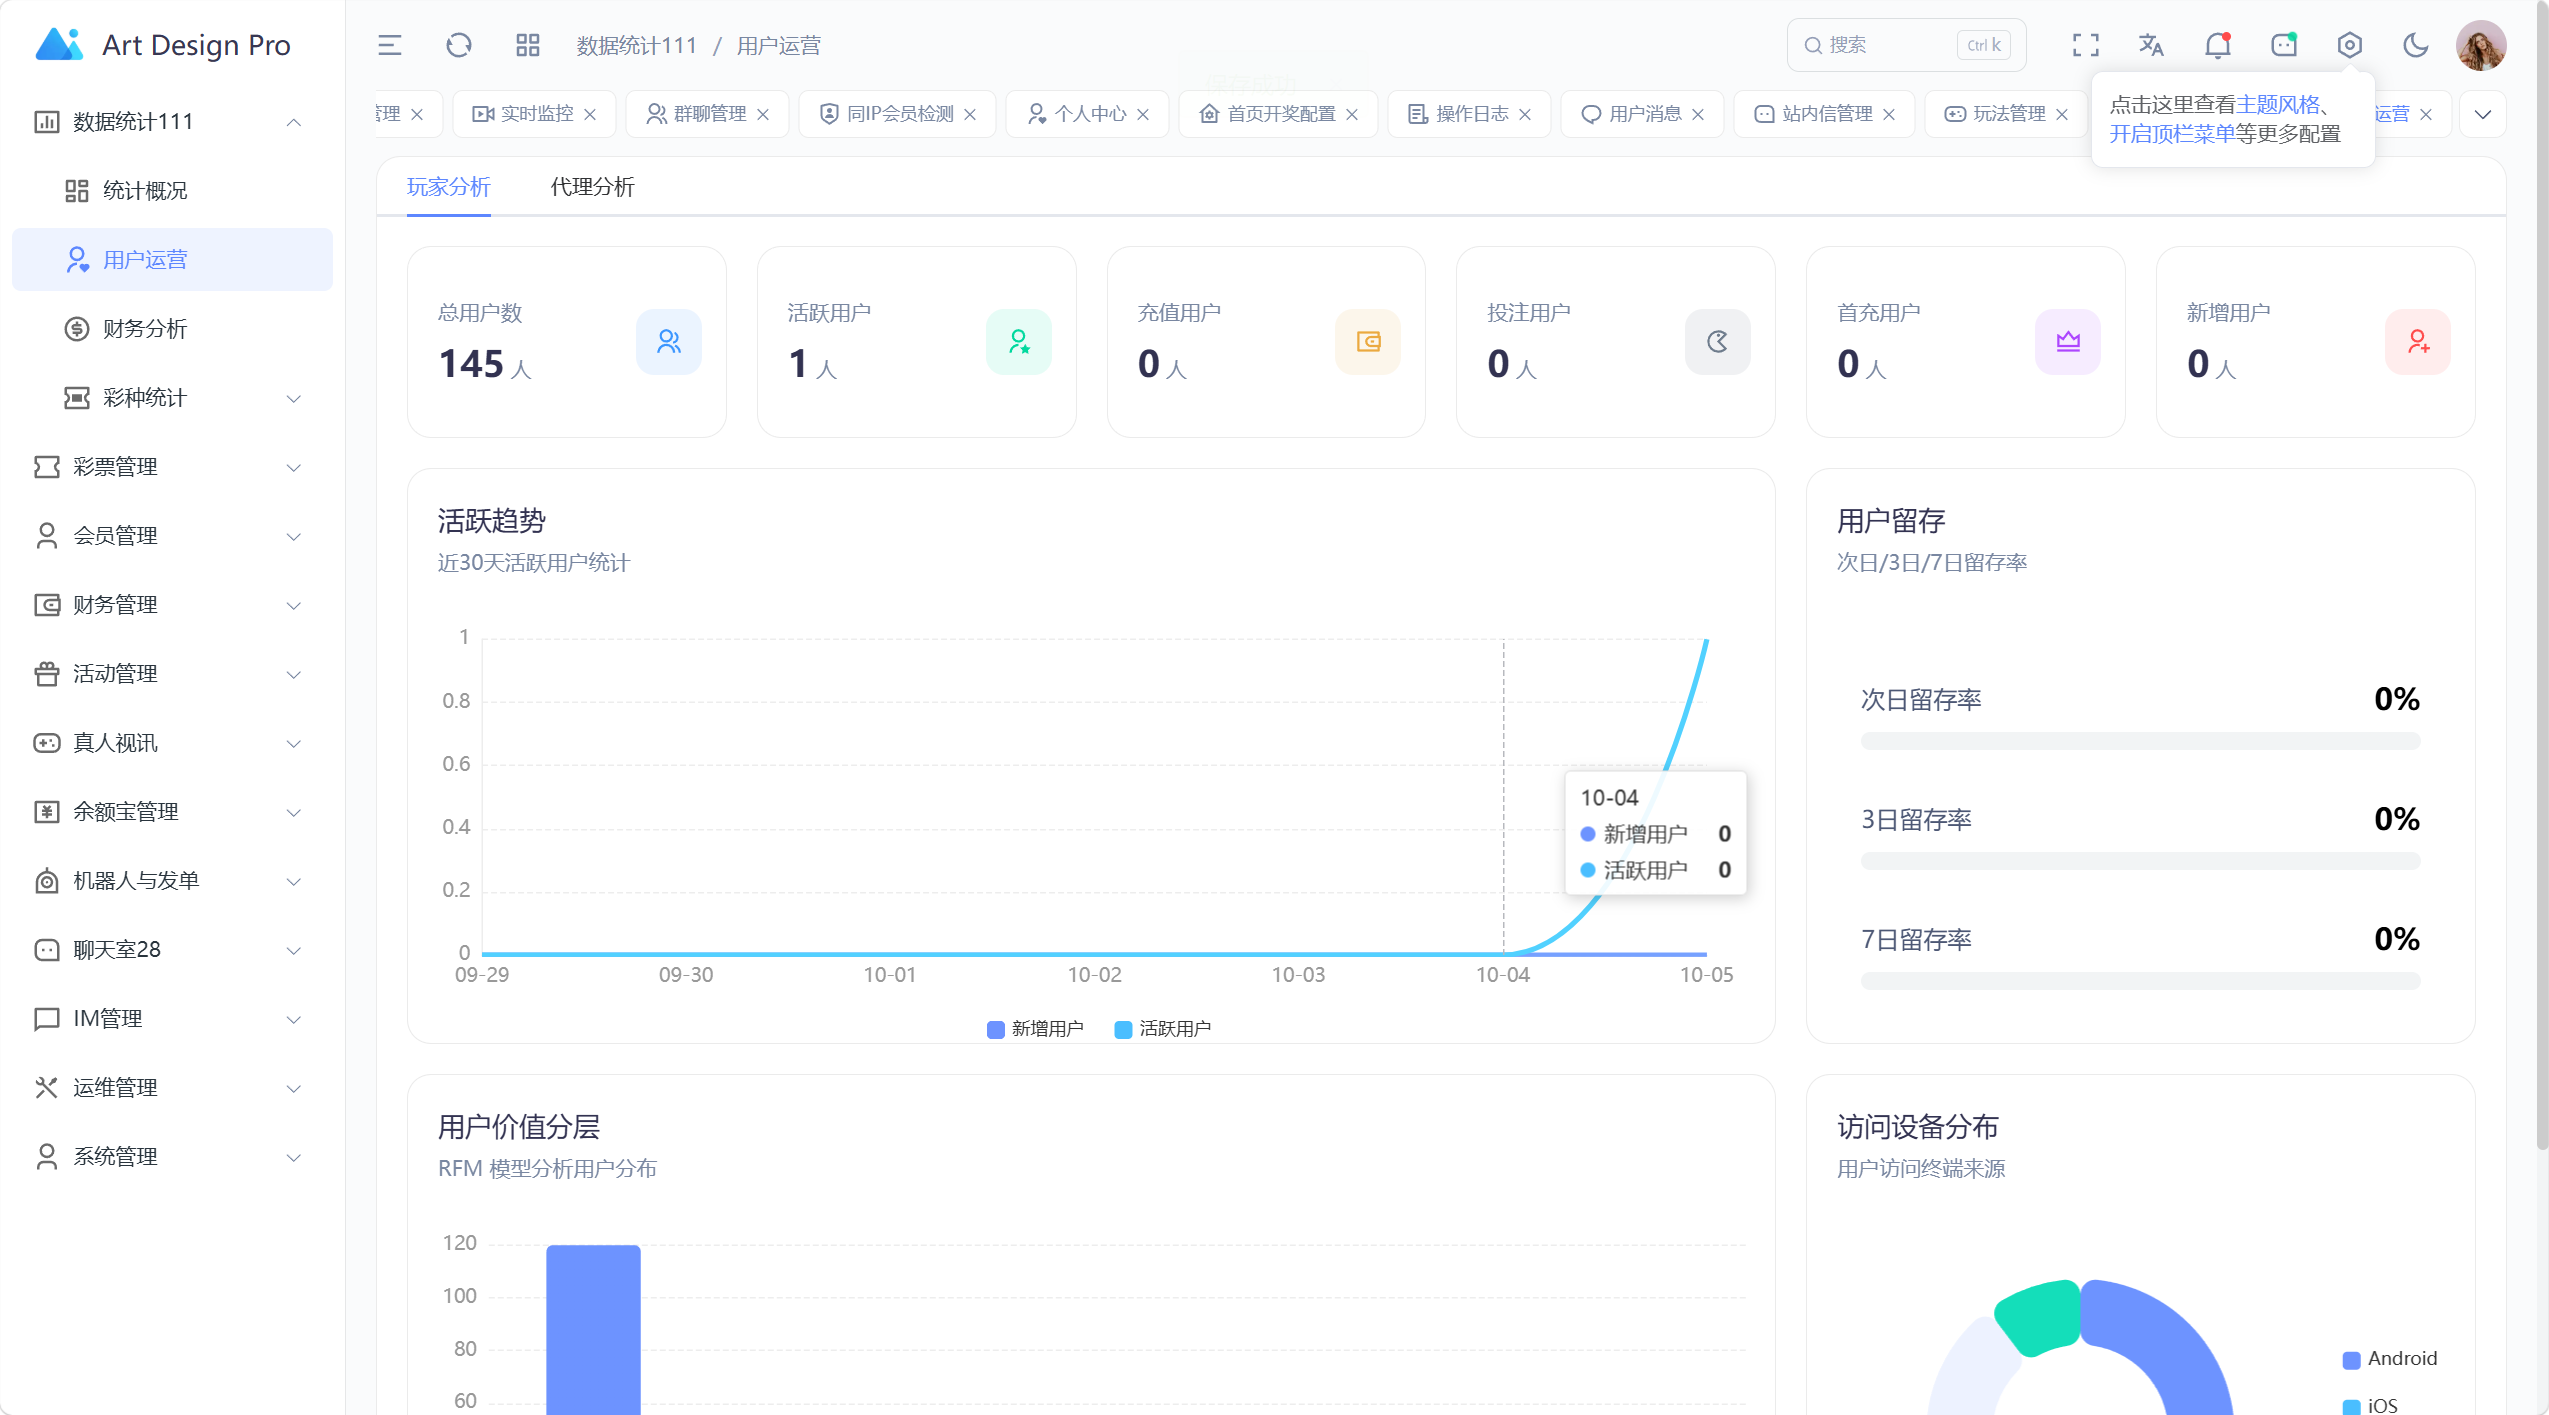The height and width of the screenshot is (1415, 2549).
Task: Close the 群聊管理 tab
Action: [763, 115]
